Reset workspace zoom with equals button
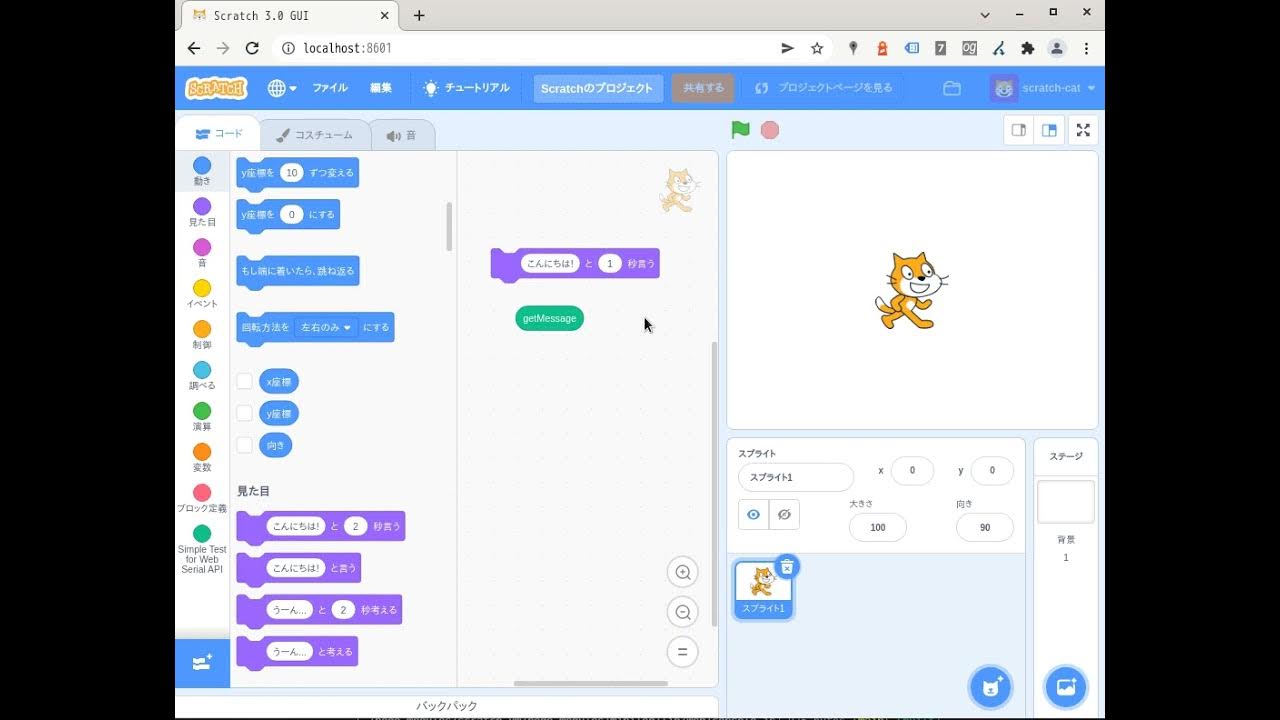The height and width of the screenshot is (720, 1280). click(x=683, y=652)
